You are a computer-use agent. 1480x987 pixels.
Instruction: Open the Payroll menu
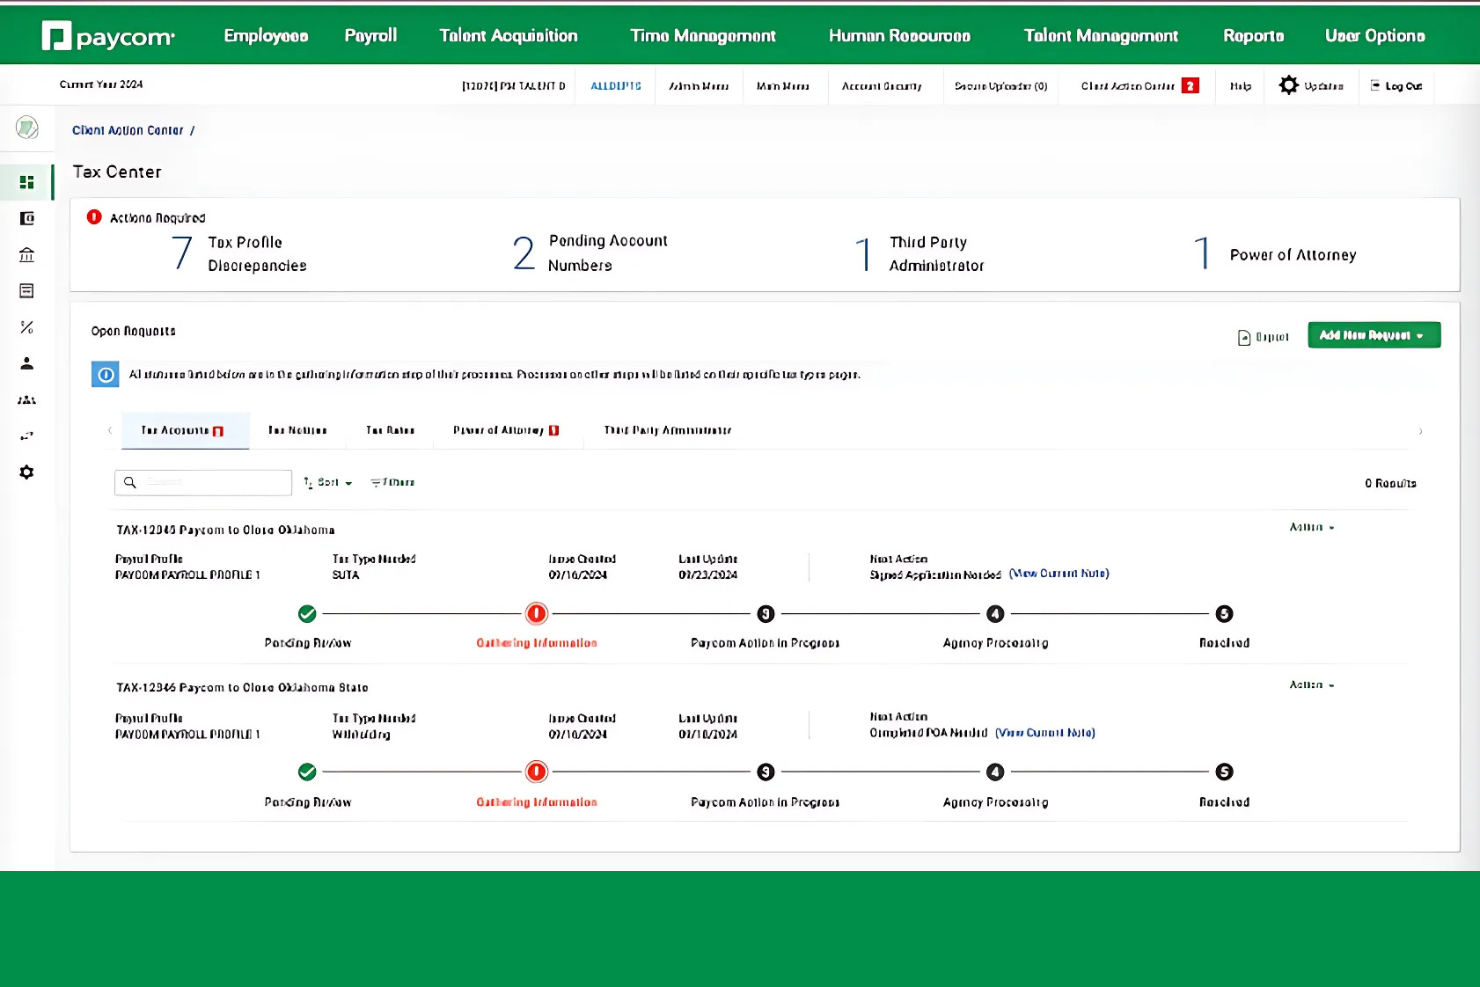[x=370, y=36]
